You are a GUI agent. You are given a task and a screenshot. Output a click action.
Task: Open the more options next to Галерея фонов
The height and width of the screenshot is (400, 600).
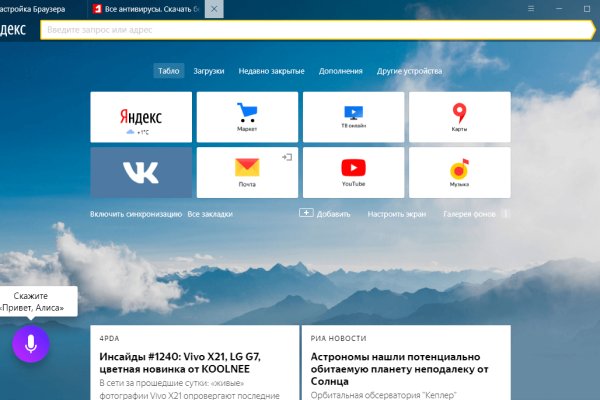505,214
